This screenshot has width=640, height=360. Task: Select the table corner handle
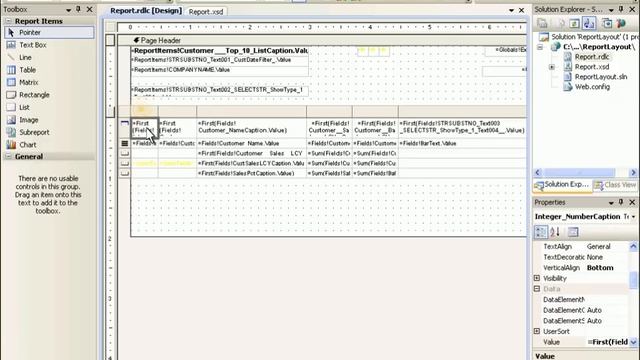pyautogui.click(x=124, y=110)
